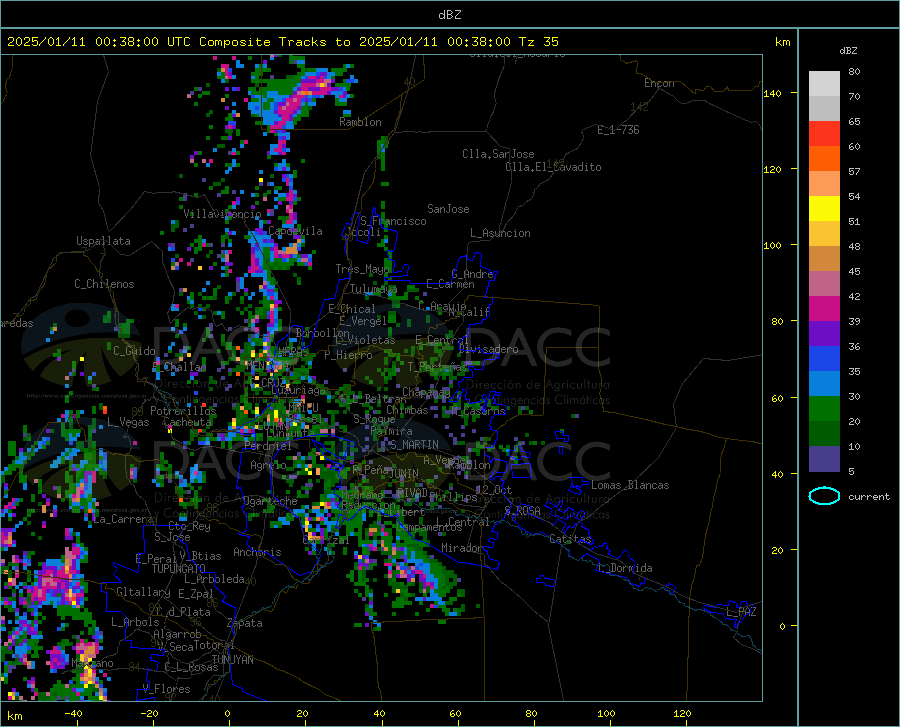This screenshot has width=900, height=727.
Task: Select the green 30 dBZ legend swatch
Action: [x=824, y=409]
